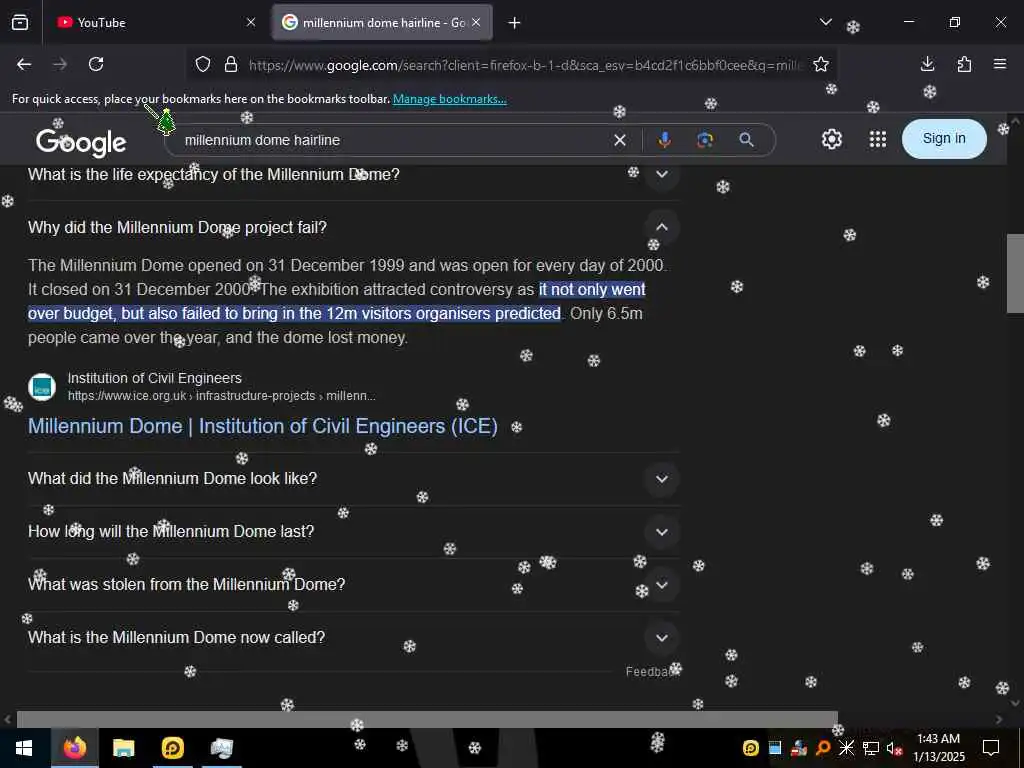Image resolution: width=1024 pixels, height=768 pixels.
Task: View site security padlock info
Action: (231, 64)
